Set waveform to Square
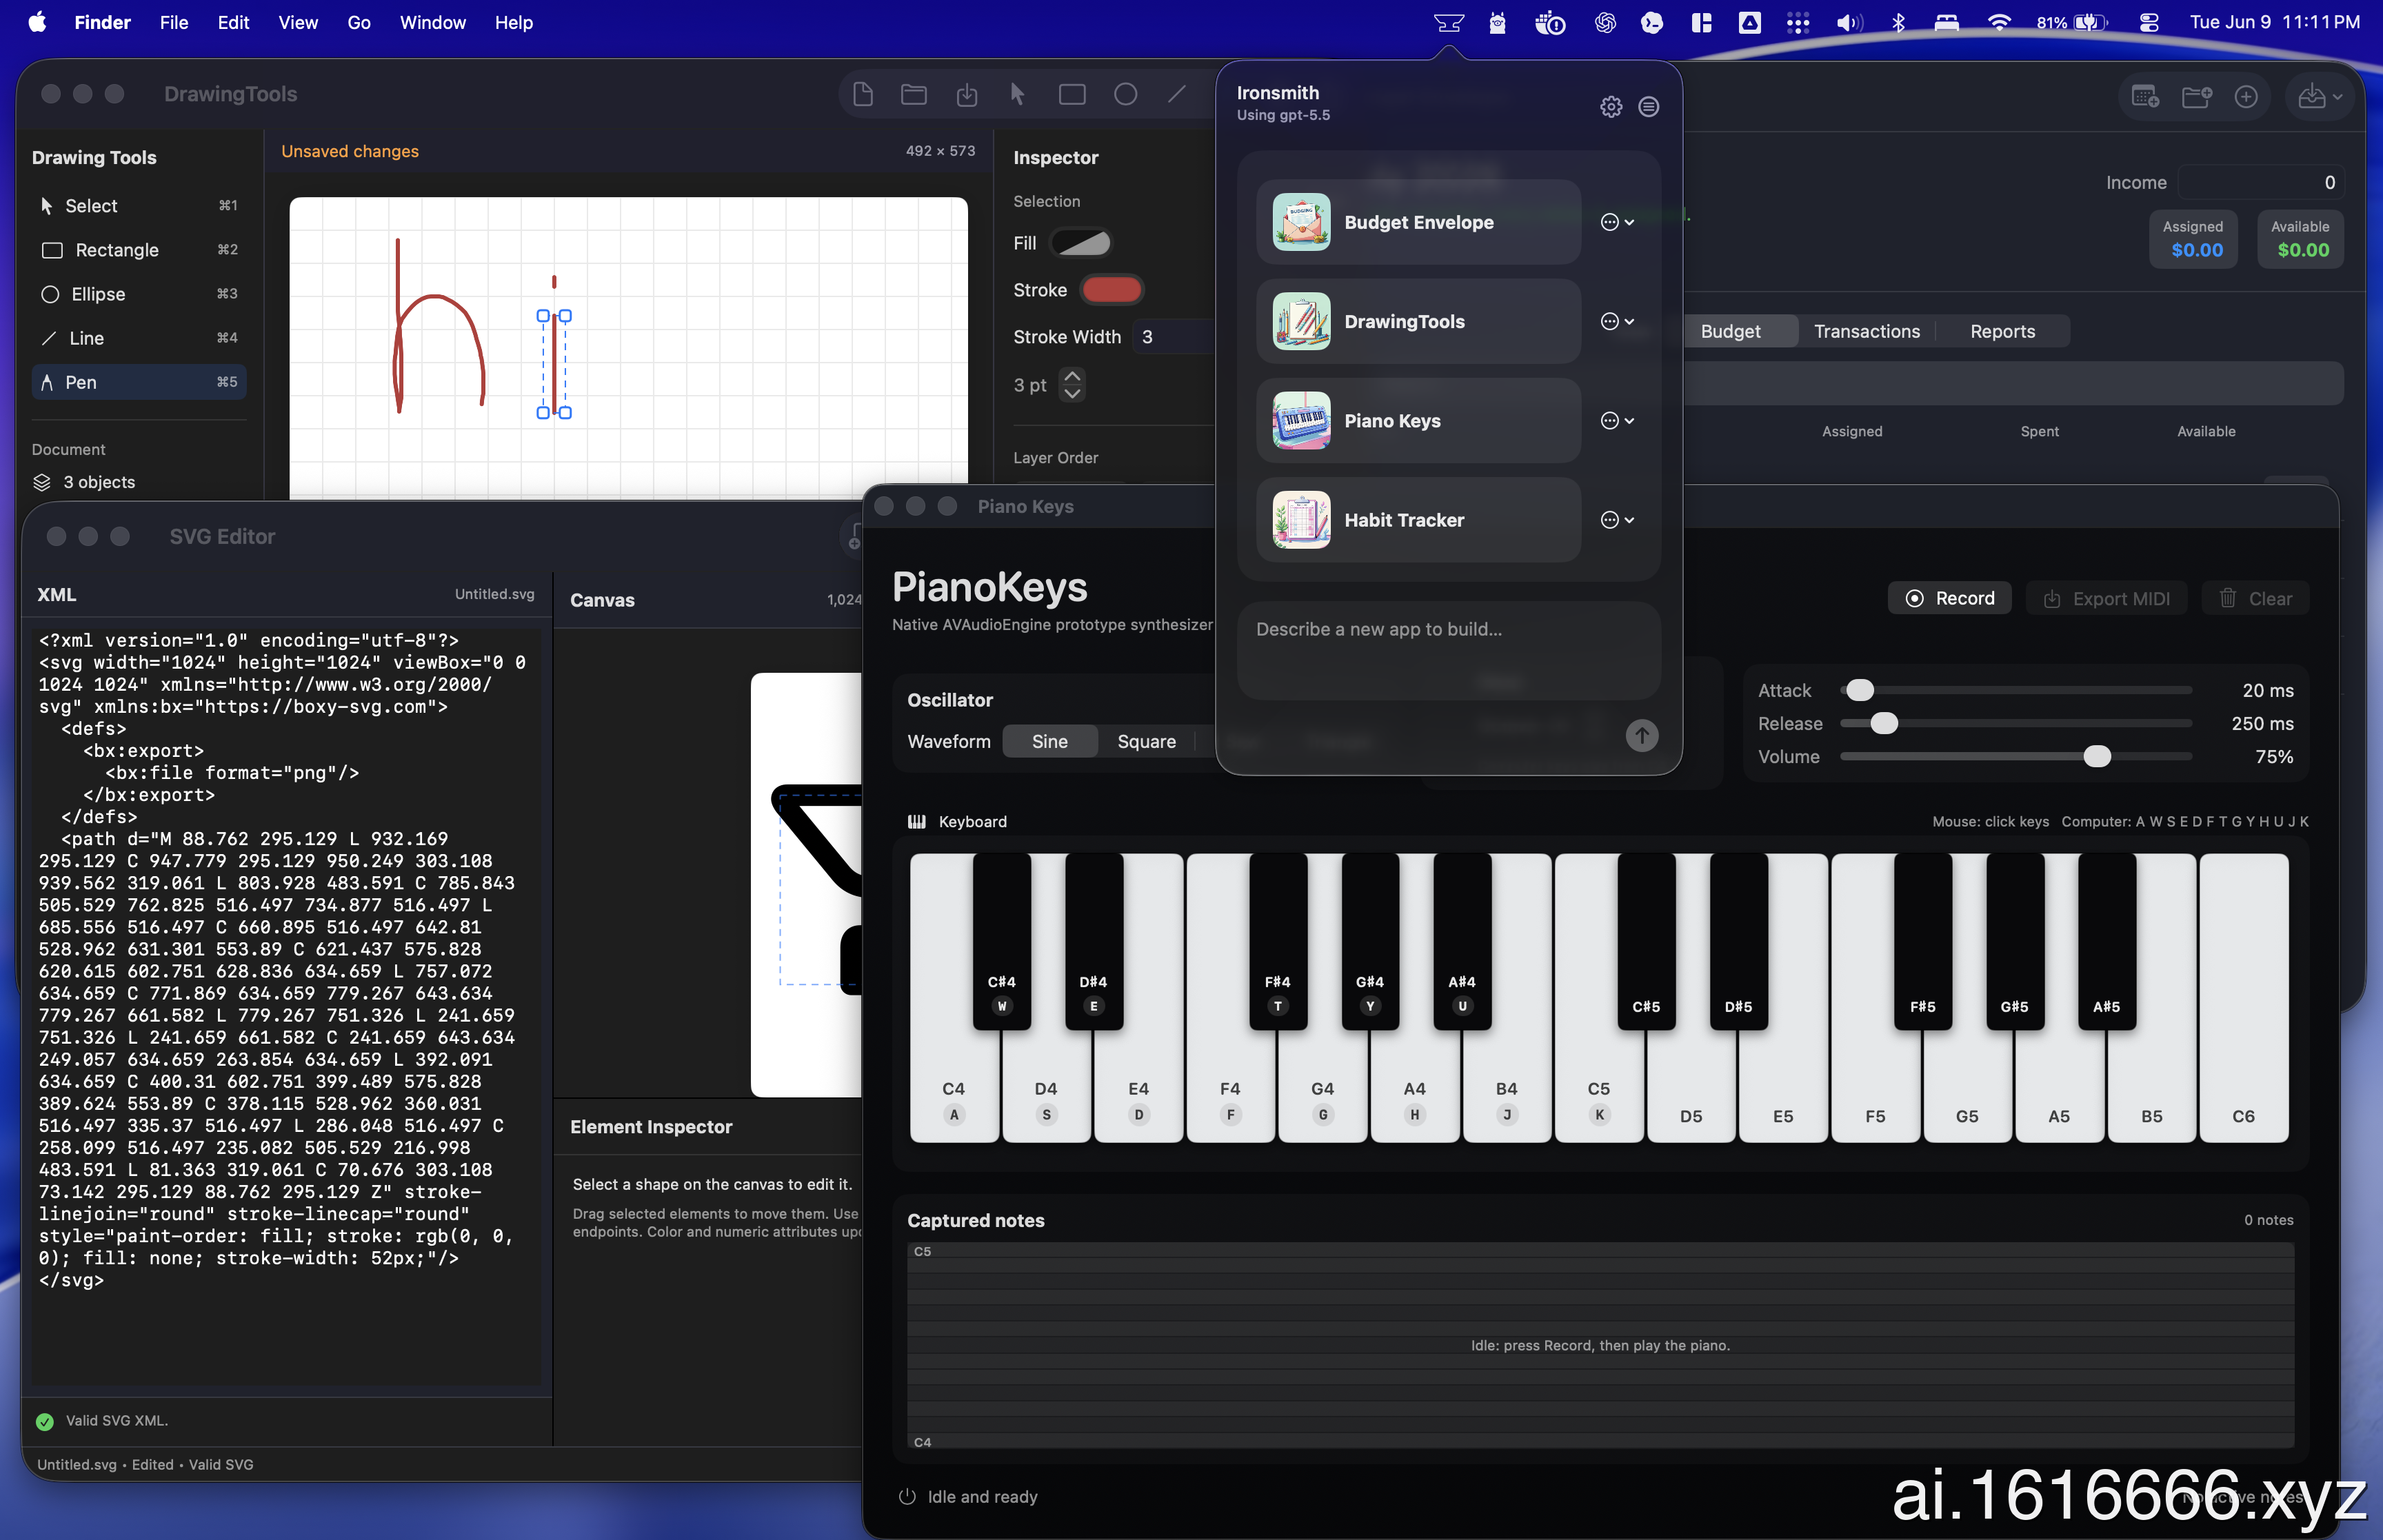 point(1146,741)
